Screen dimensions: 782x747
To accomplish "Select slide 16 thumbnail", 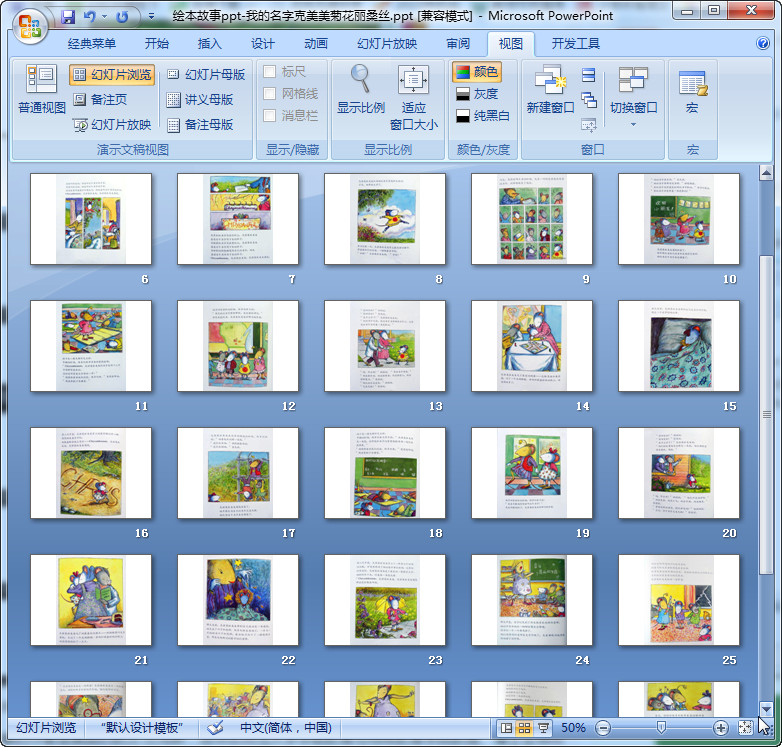I will coord(91,473).
